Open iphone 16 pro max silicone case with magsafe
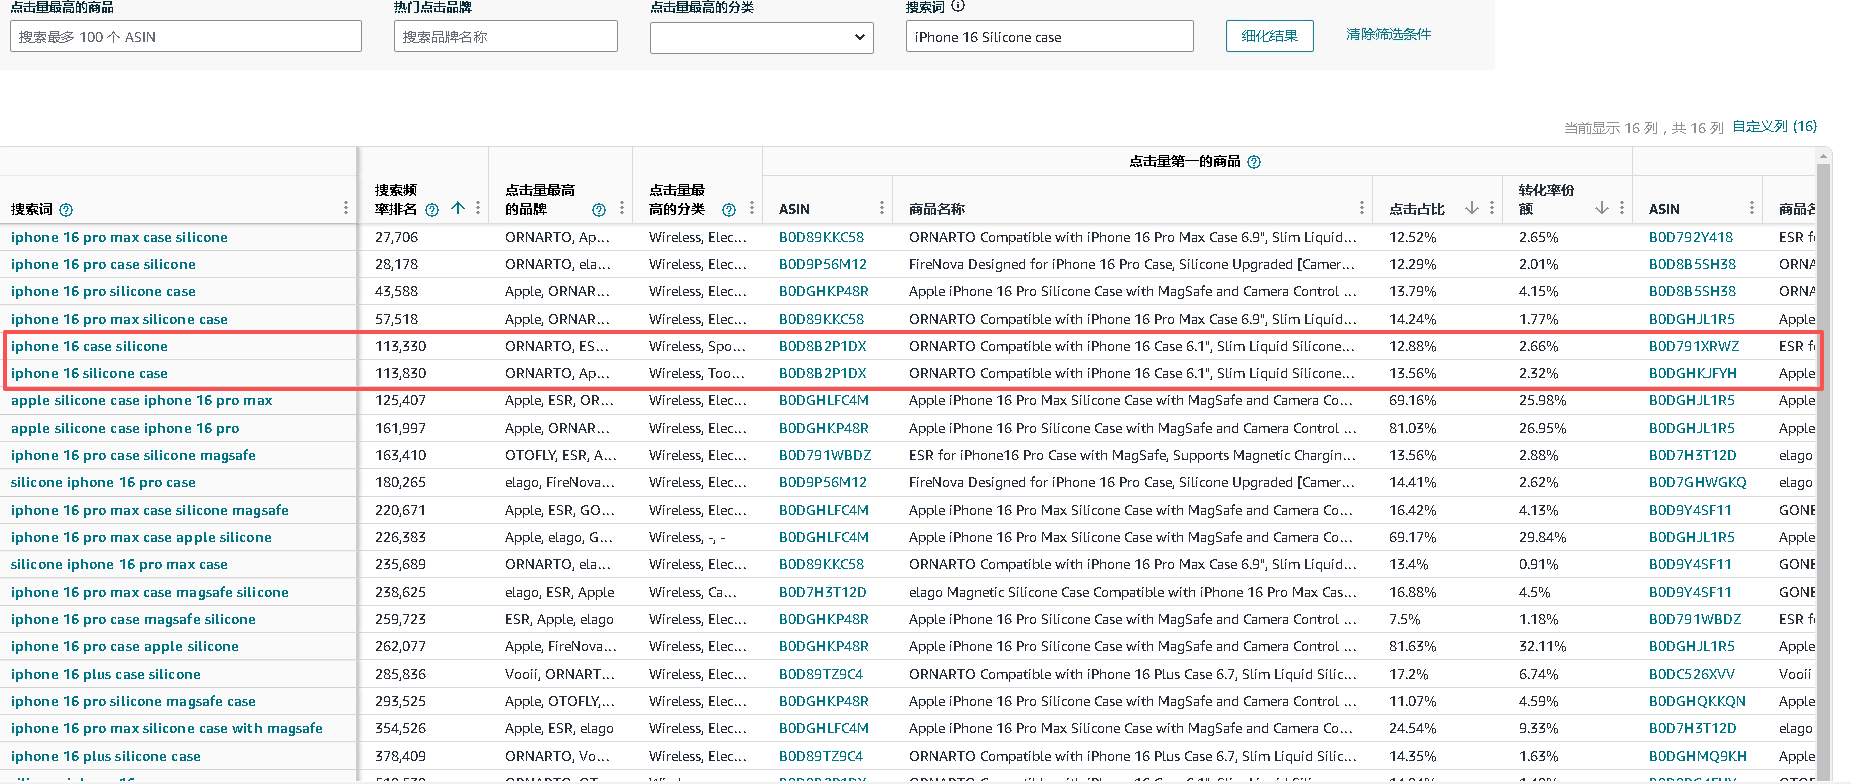Screen dimensions: 1851x784 point(166,729)
